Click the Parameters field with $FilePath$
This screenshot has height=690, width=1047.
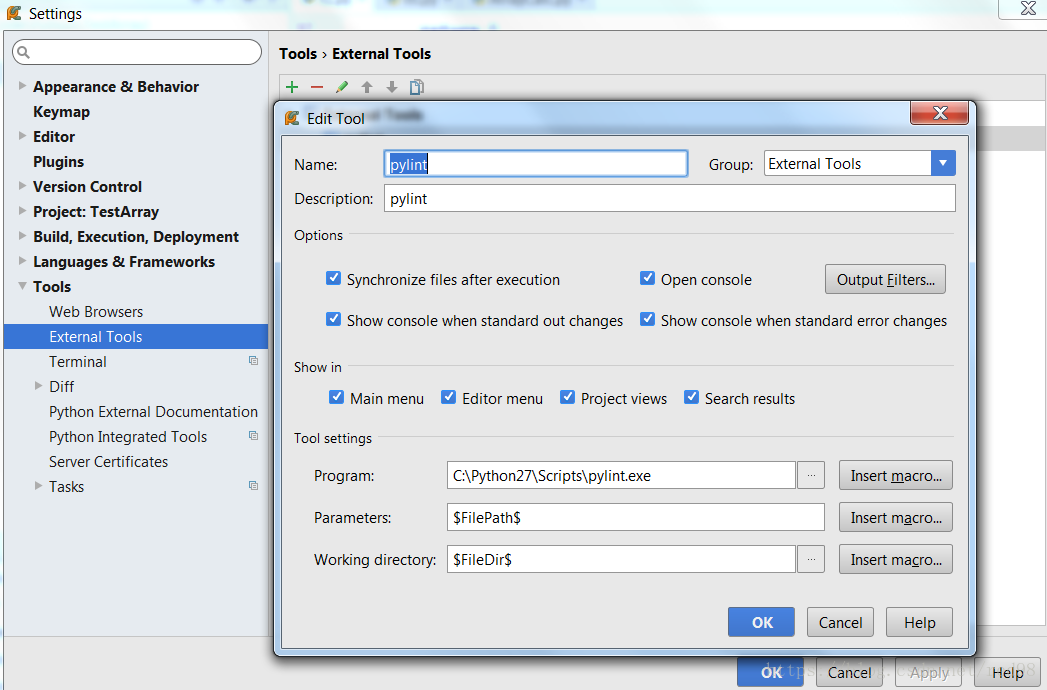tap(636, 518)
